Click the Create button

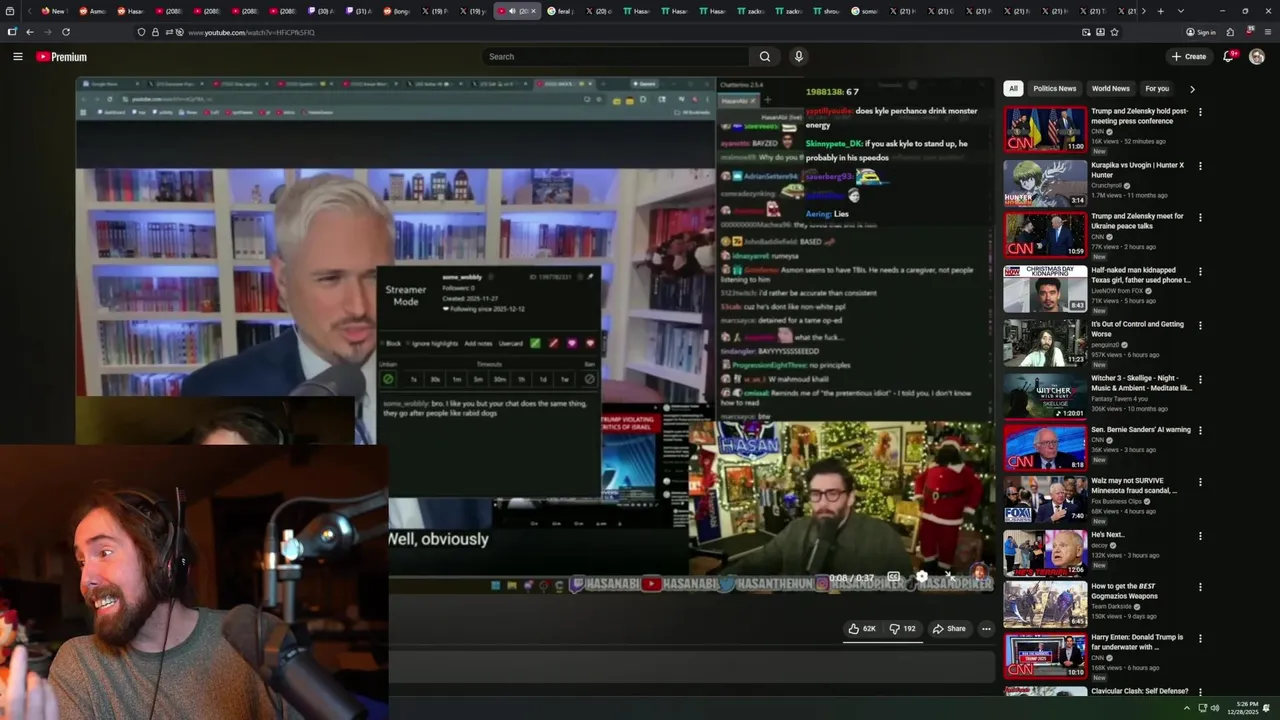tap(1189, 57)
